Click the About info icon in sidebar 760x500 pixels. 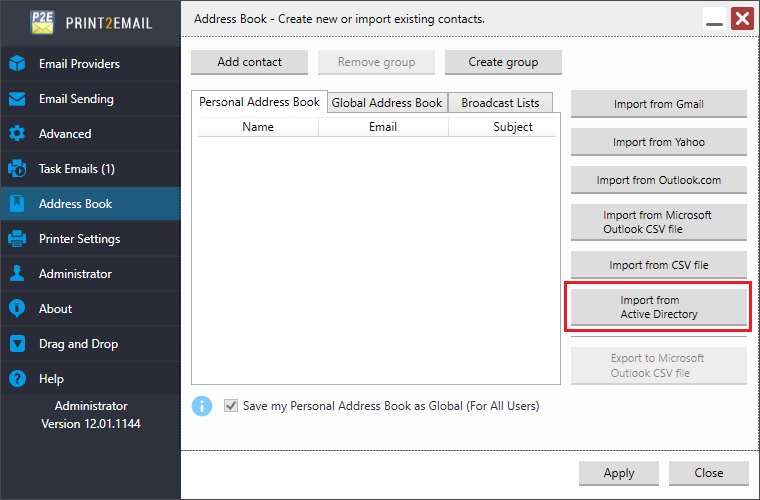(x=17, y=308)
